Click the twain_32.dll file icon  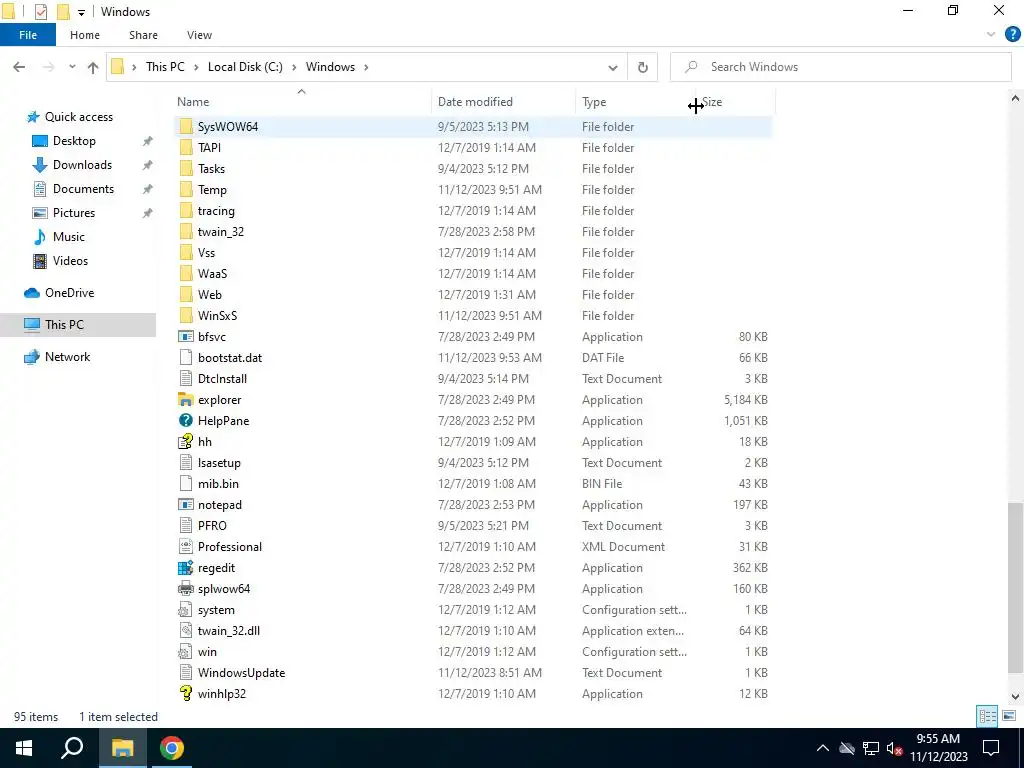[186, 631]
